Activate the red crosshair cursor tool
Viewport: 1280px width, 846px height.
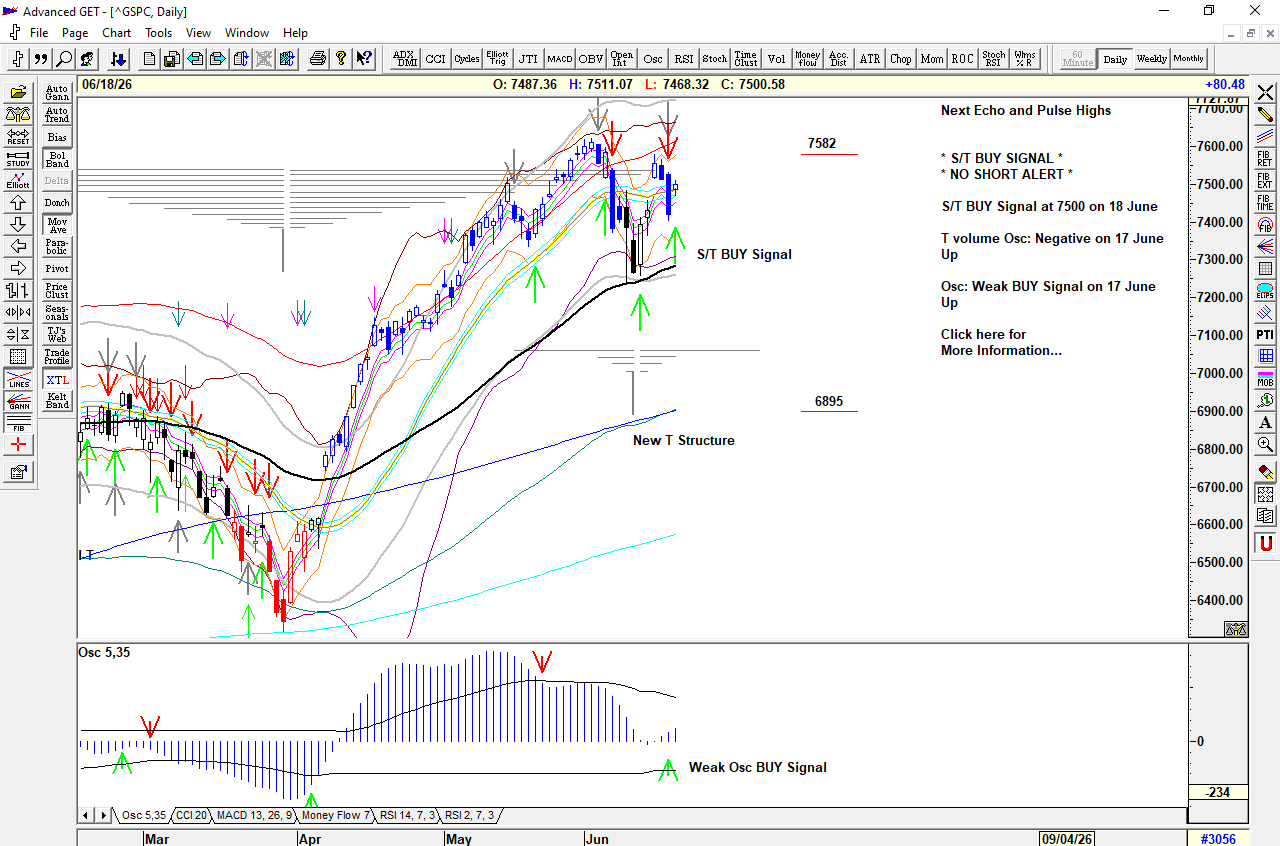coord(18,445)
